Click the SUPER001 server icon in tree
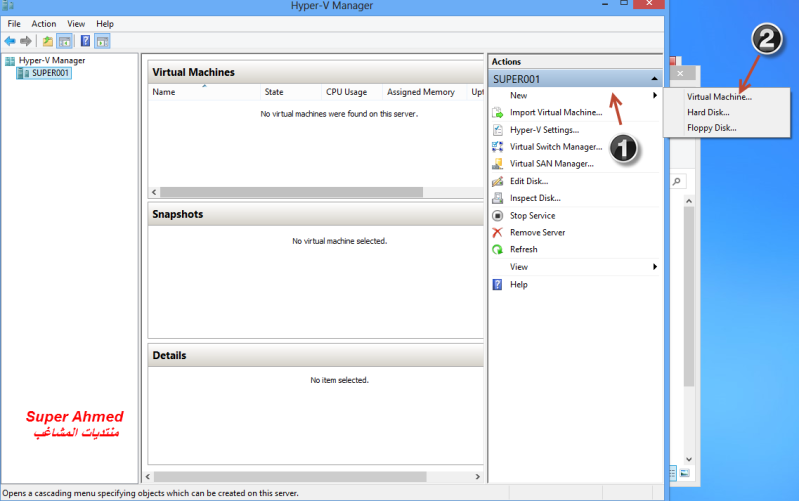 (x=23, y=73)
